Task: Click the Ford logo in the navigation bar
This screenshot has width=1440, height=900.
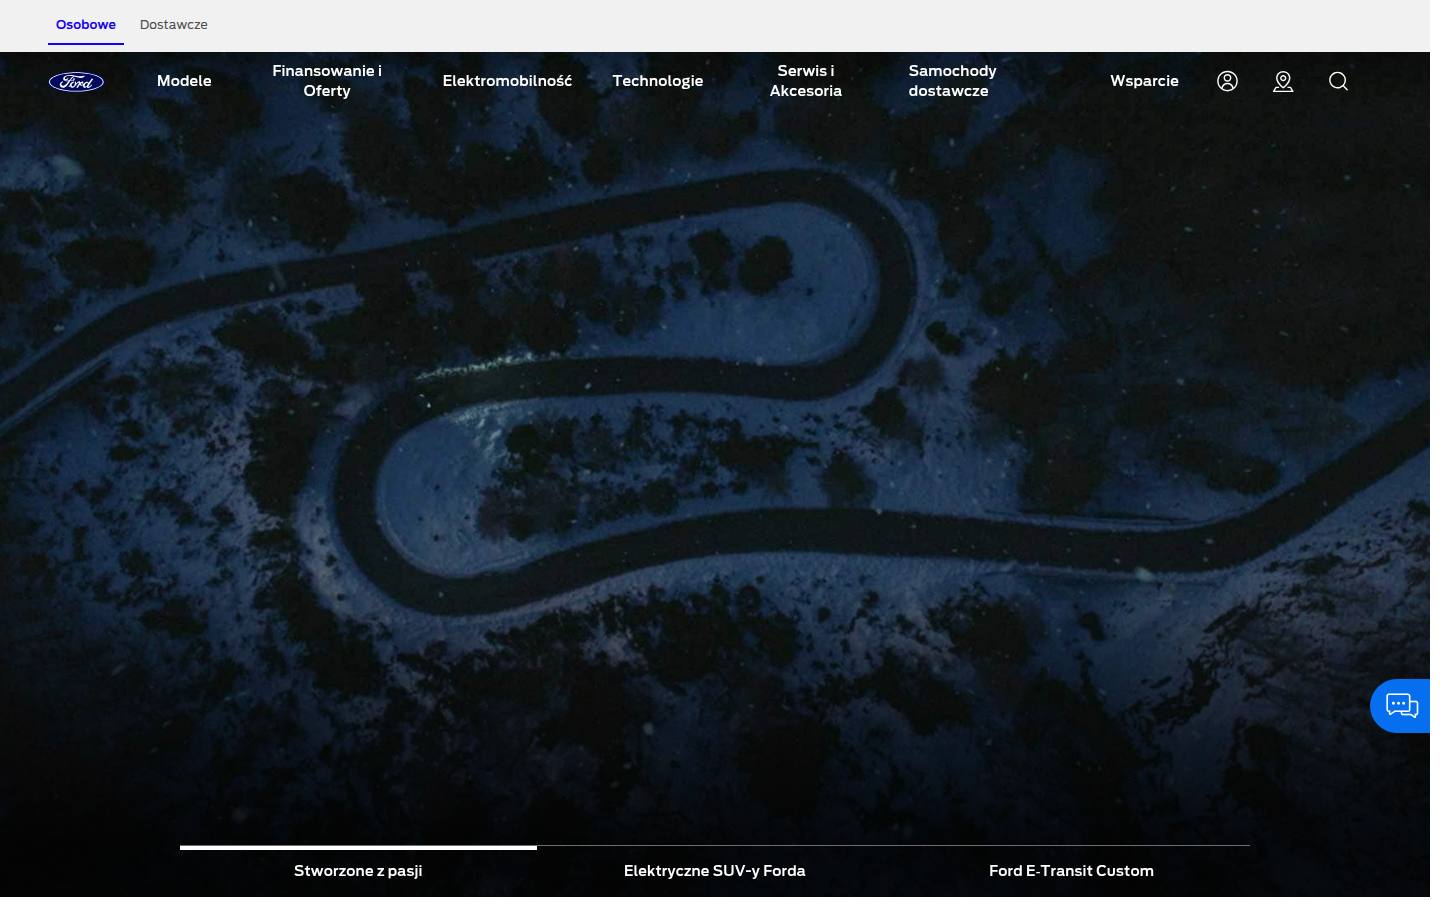Action: pyautogui.click(x=76, y=82)
